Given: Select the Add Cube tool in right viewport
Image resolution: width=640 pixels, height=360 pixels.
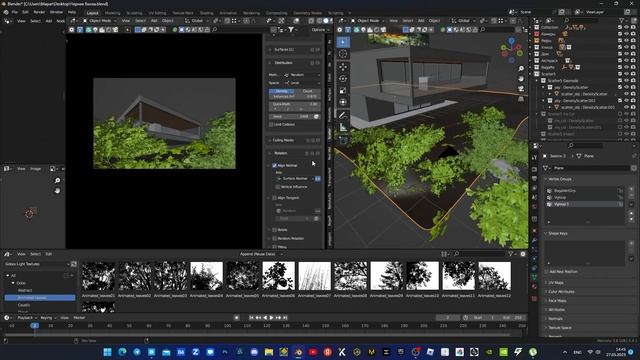Looking at the screenshot, I should (343, 140).
